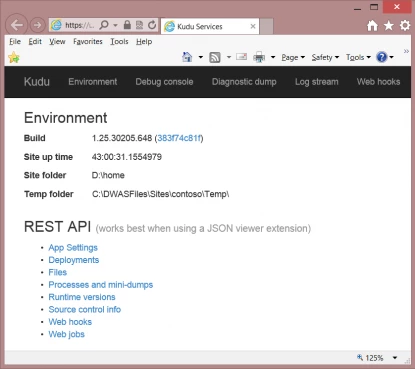Click the https address field
The height and width of the screenshot is (369, 415).
79,25
